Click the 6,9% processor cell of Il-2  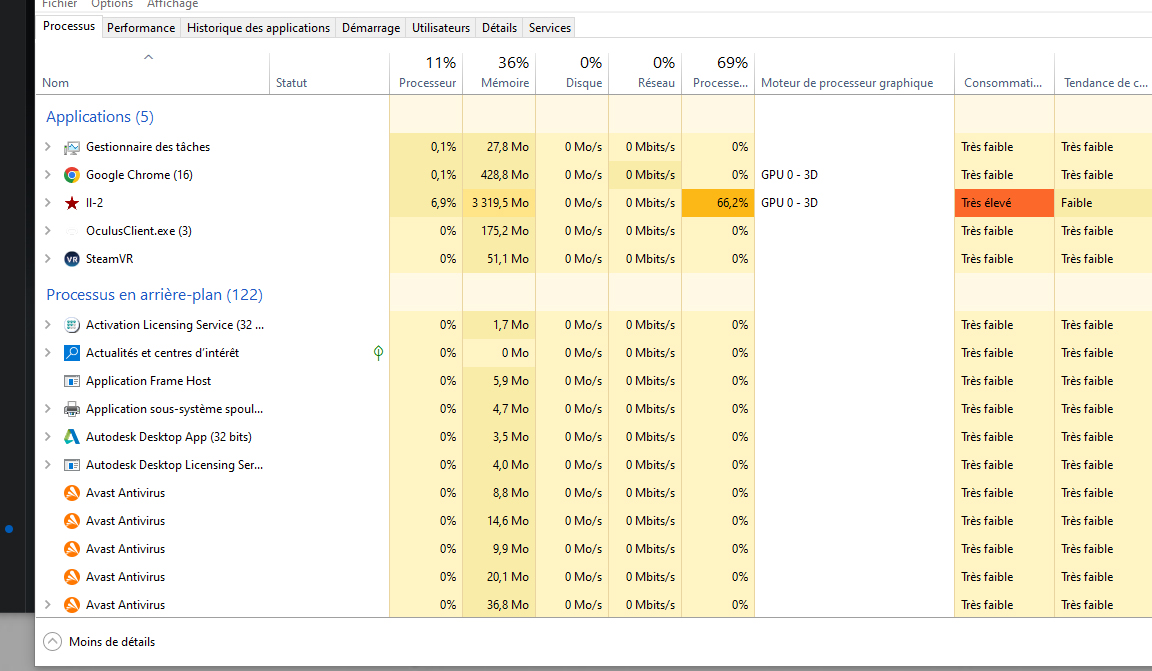coord(426,203)
